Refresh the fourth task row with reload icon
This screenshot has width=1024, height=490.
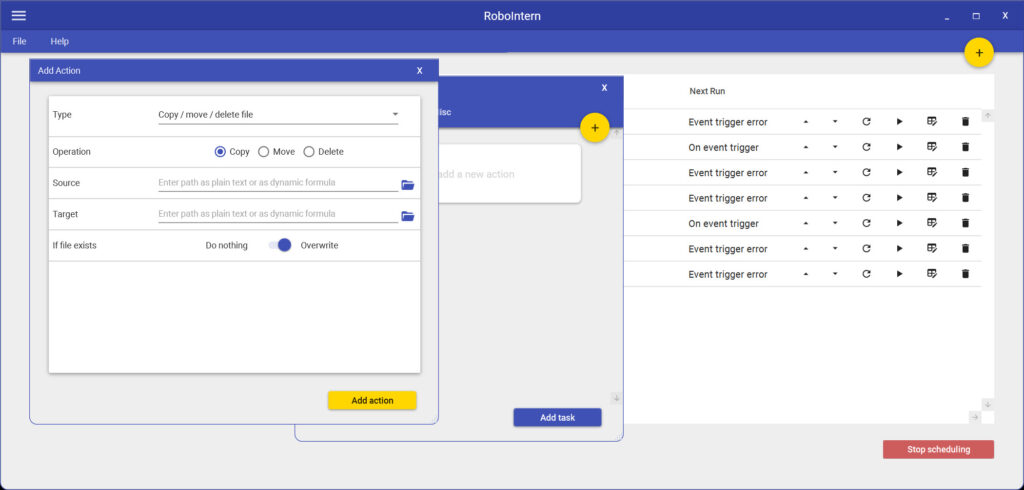(x=867, y=198)
